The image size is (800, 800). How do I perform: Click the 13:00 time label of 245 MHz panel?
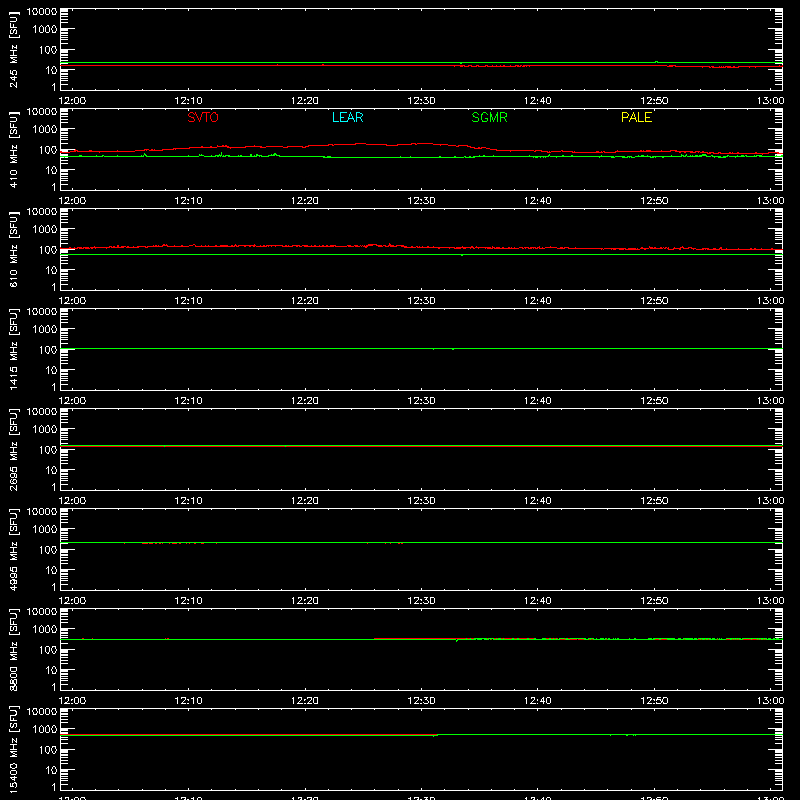770,101
